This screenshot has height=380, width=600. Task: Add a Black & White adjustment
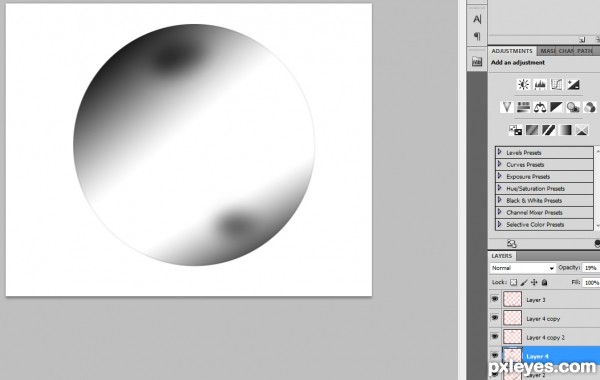click(556, 107)
